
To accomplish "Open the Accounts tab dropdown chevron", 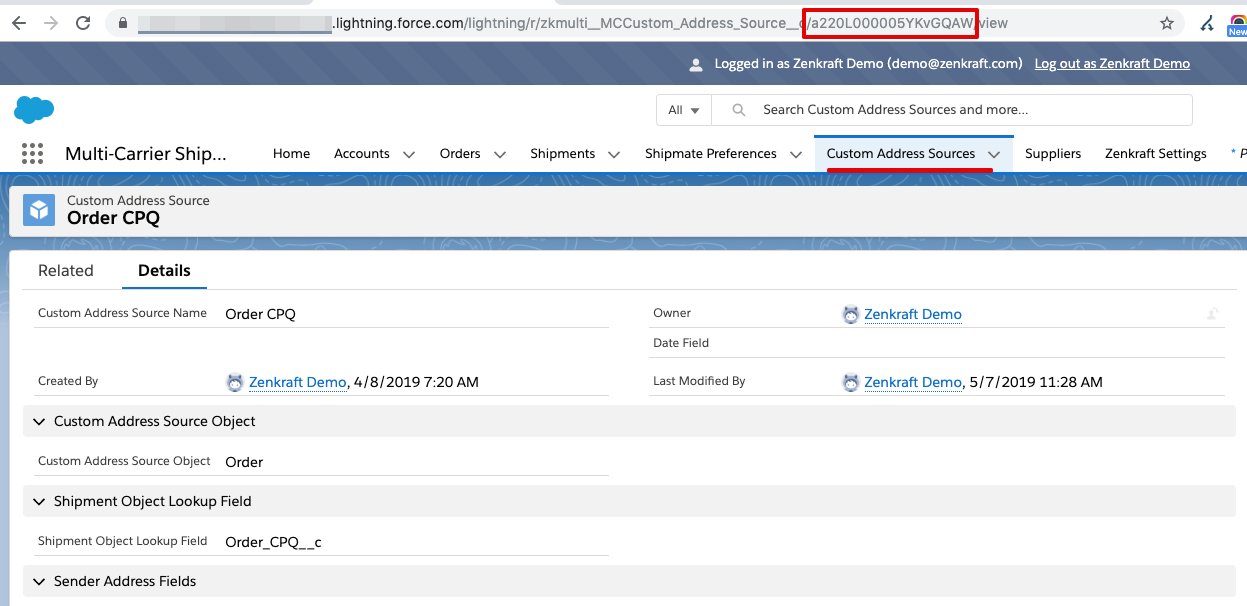I will point(408,154).
